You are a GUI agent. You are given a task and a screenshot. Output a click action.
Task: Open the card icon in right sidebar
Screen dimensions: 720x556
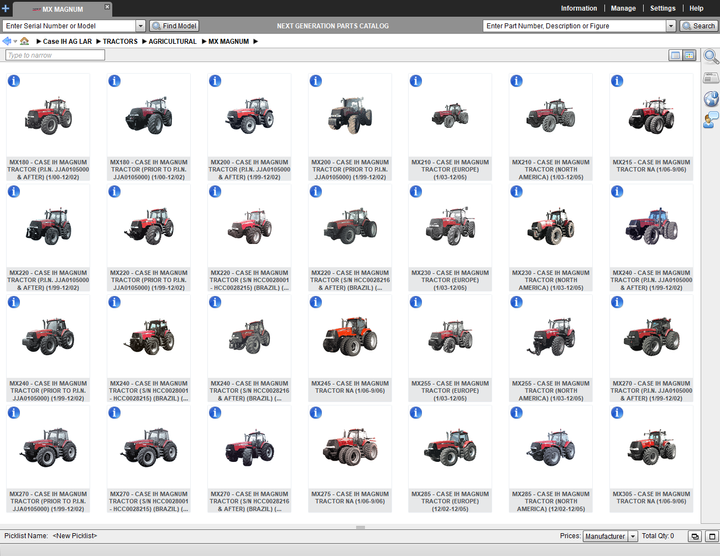[711, 78]
